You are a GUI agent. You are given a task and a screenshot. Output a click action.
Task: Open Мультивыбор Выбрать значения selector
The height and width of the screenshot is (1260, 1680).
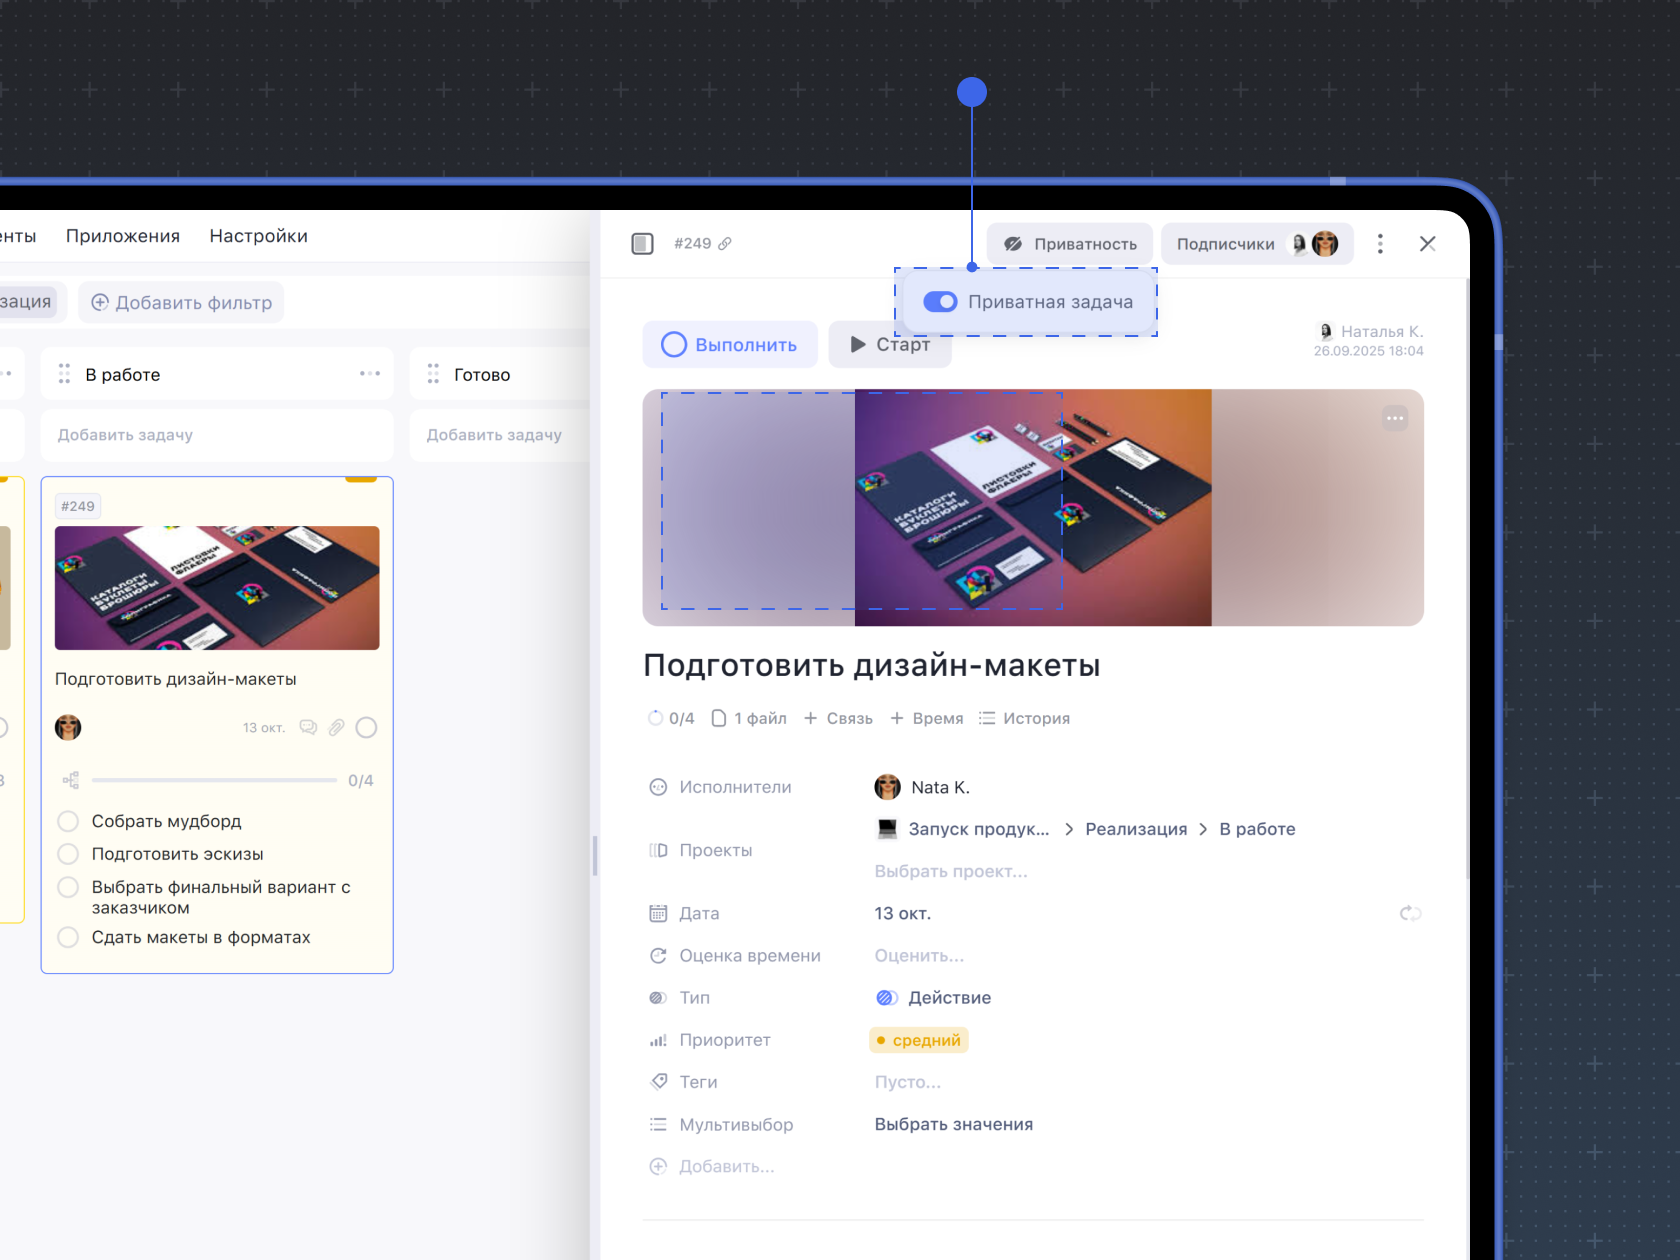click(953, 1124)
